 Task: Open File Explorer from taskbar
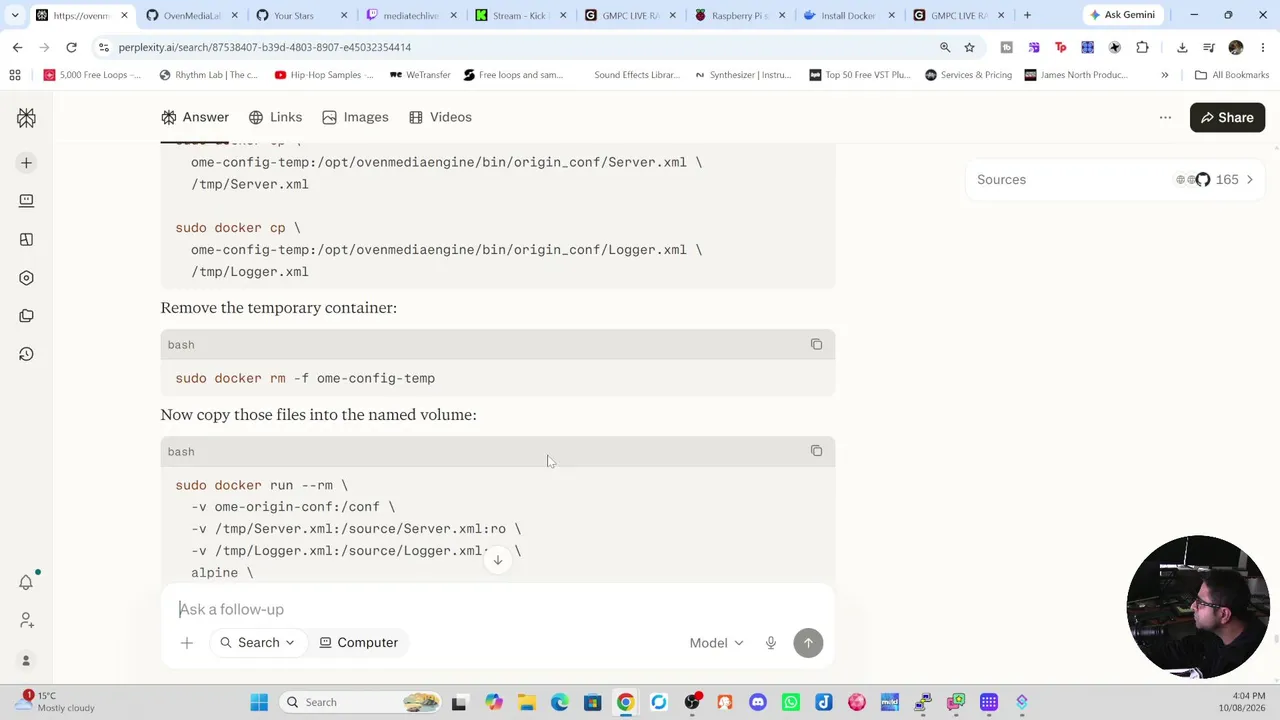click(x=527, y=702)
